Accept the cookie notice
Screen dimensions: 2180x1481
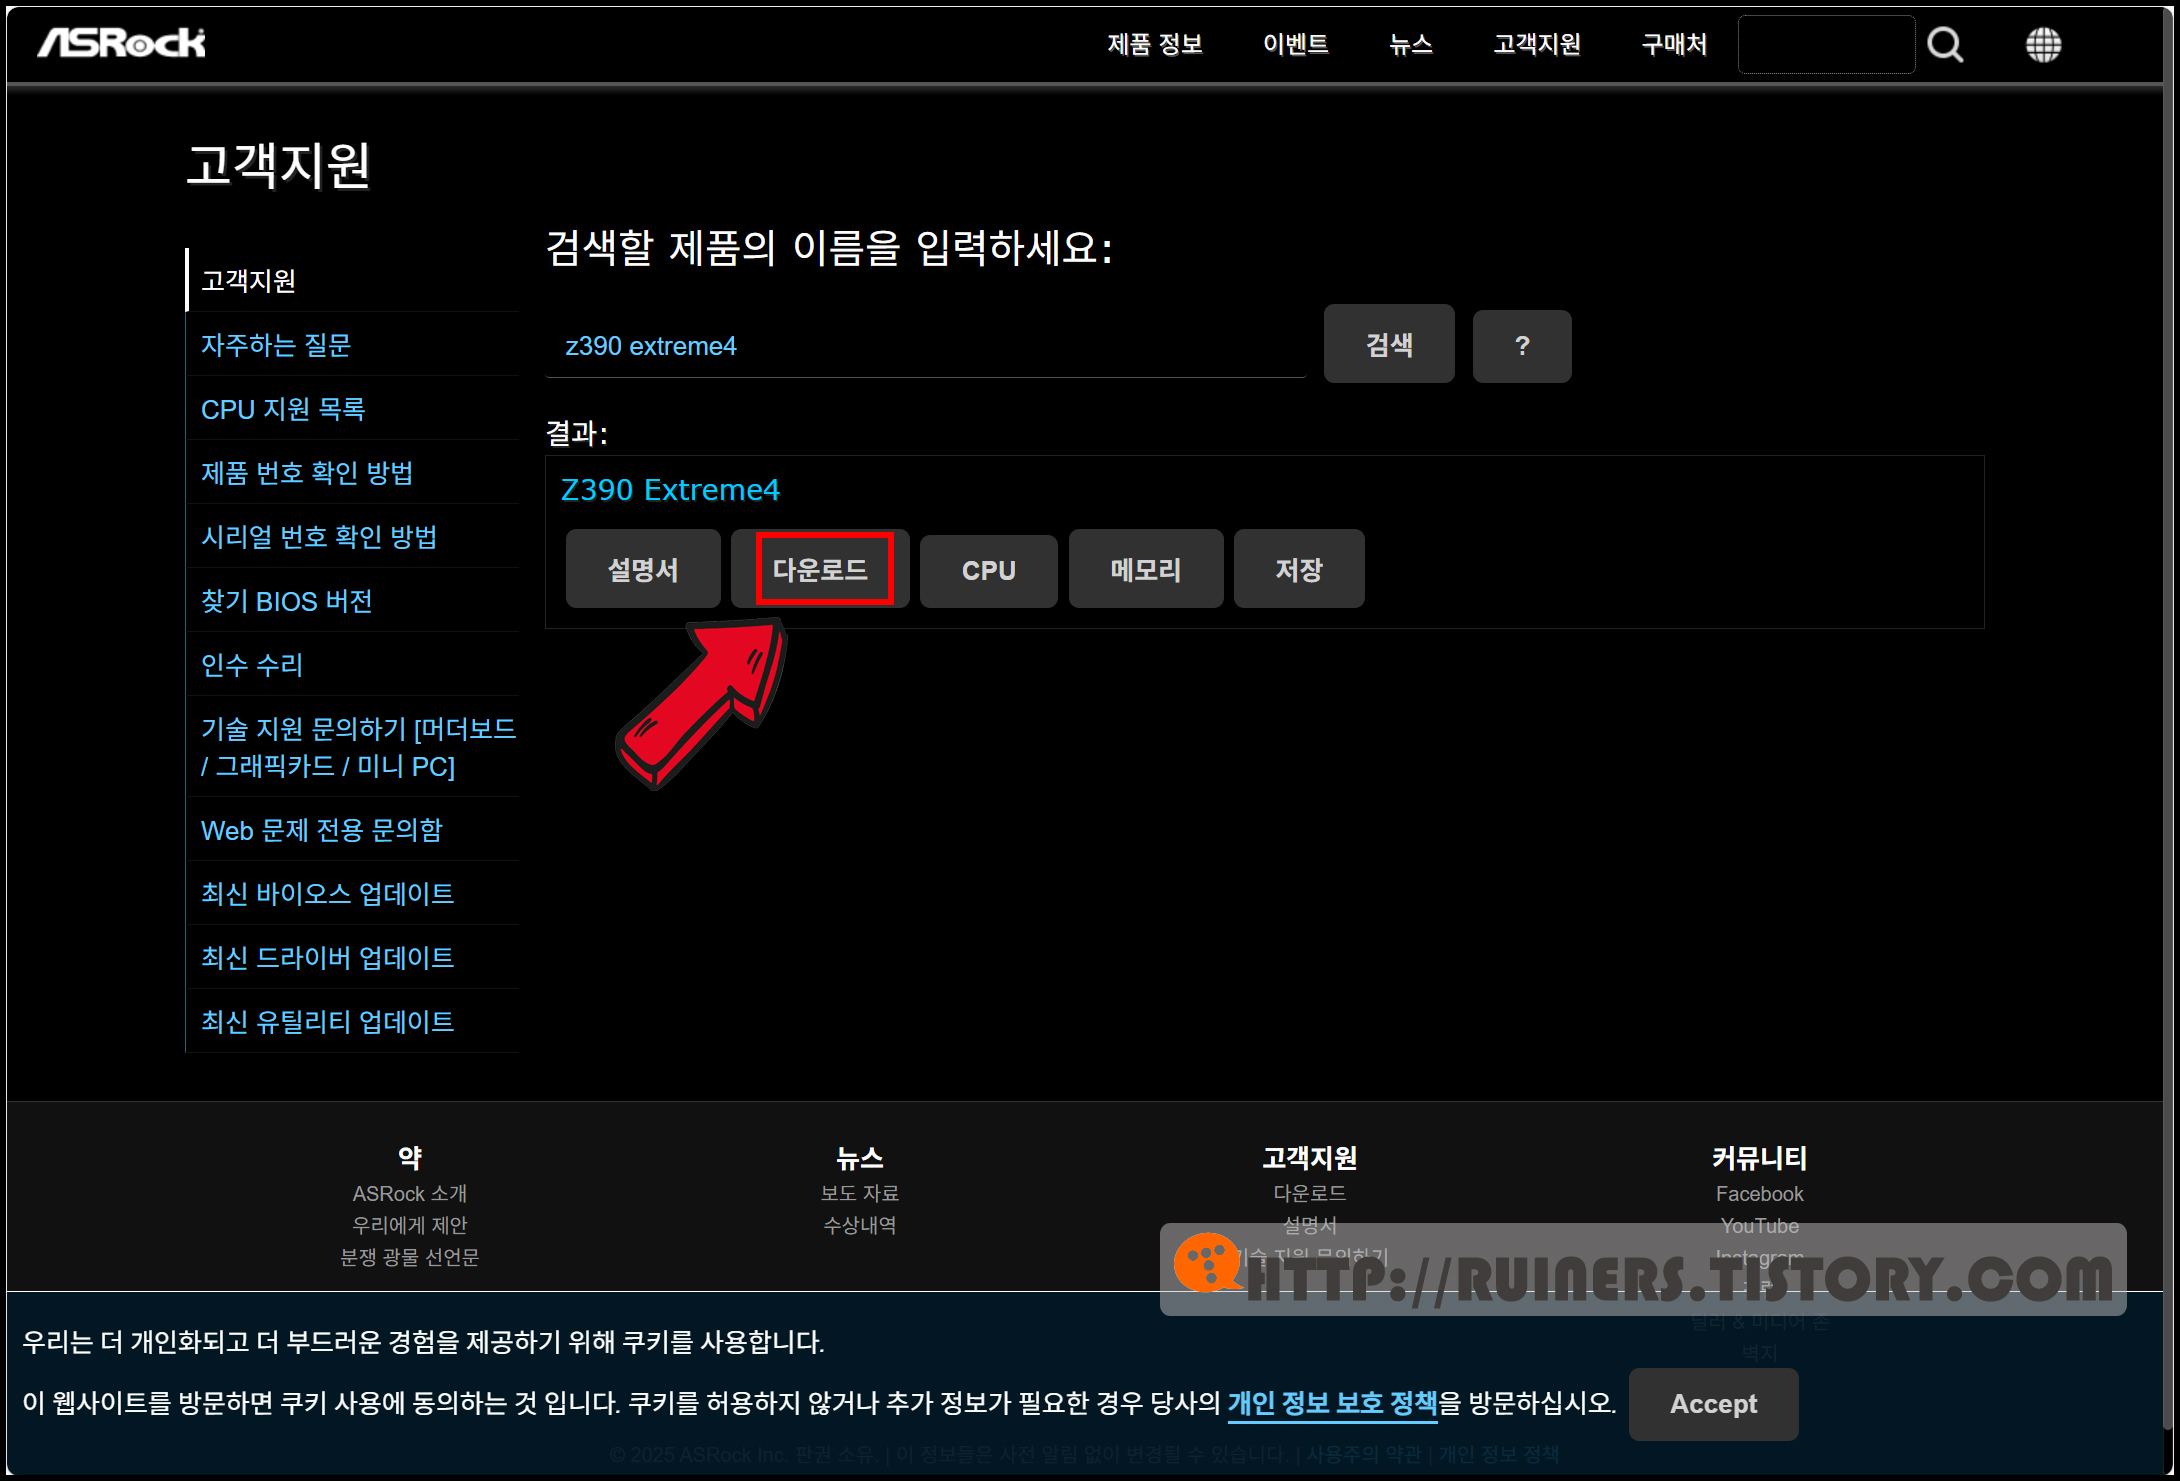pos(1712,1404)
